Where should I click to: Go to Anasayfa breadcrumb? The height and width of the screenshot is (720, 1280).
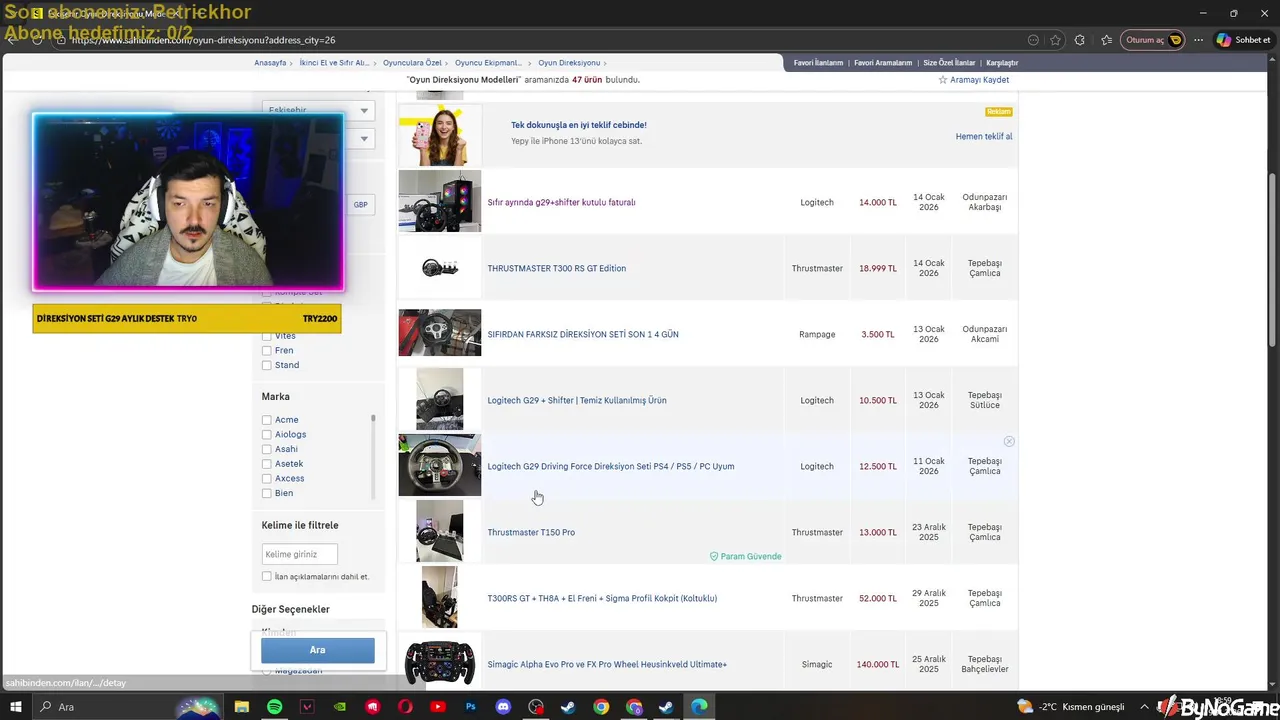270,63
